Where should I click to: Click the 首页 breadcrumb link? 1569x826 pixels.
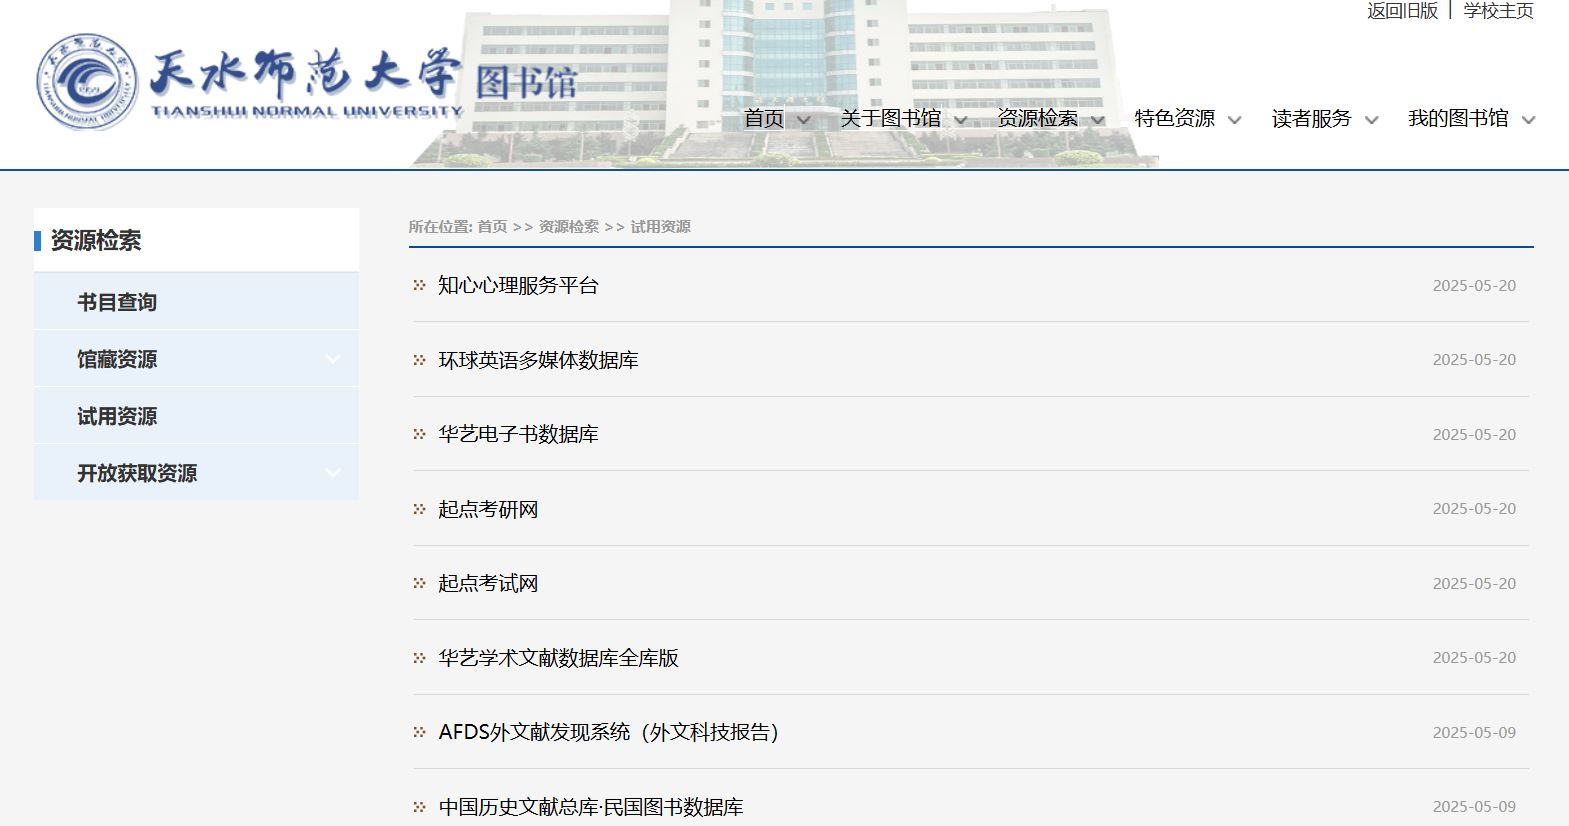tap(492, 227)
